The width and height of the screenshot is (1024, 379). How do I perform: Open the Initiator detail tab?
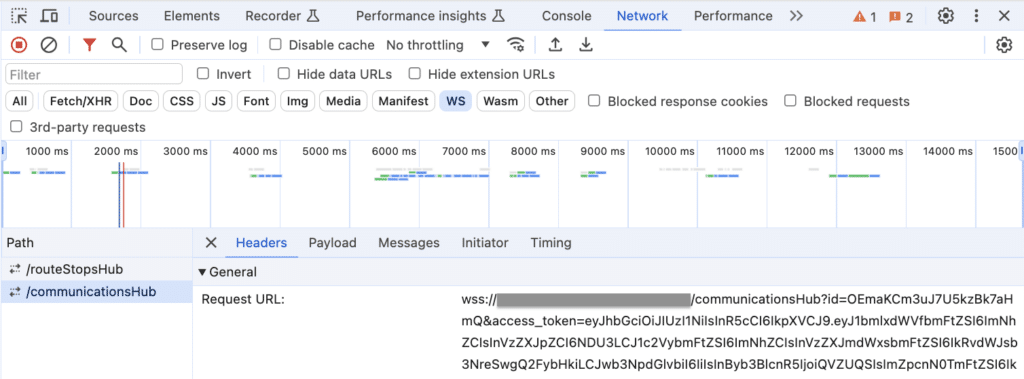(485, 243)
